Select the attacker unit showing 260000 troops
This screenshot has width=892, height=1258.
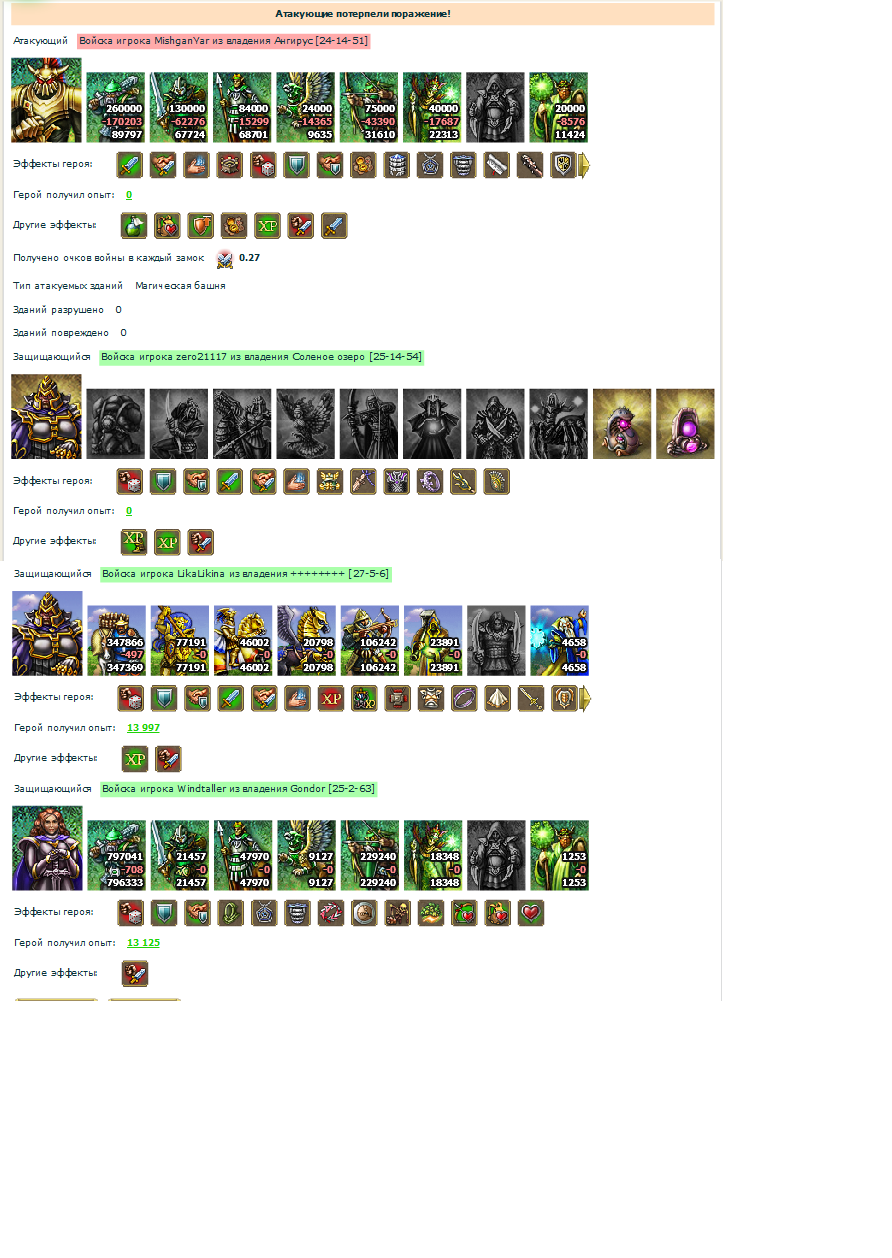(x=116, y=107)
